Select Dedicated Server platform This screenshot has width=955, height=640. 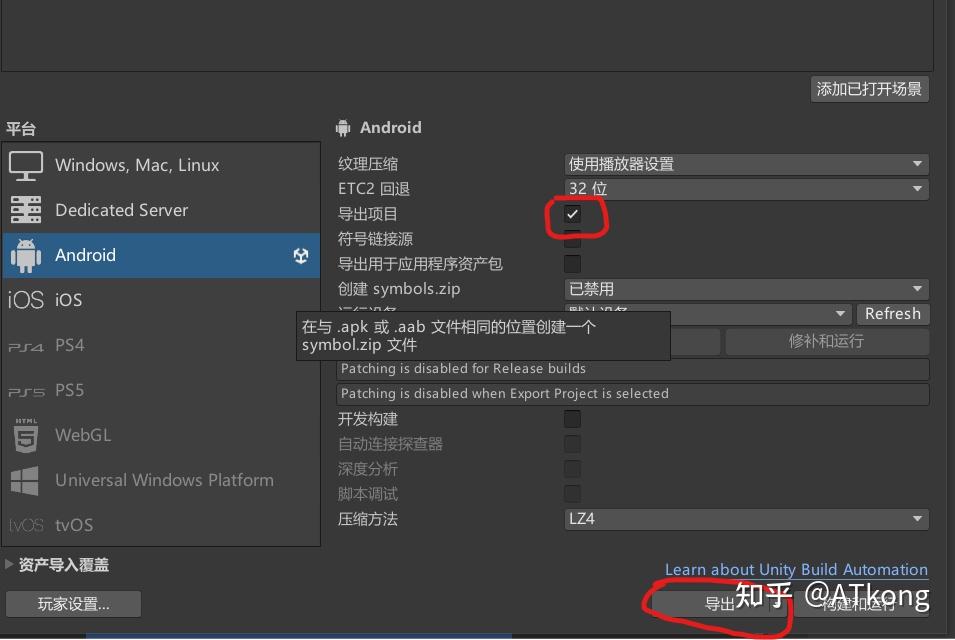[x=161, y=210]
